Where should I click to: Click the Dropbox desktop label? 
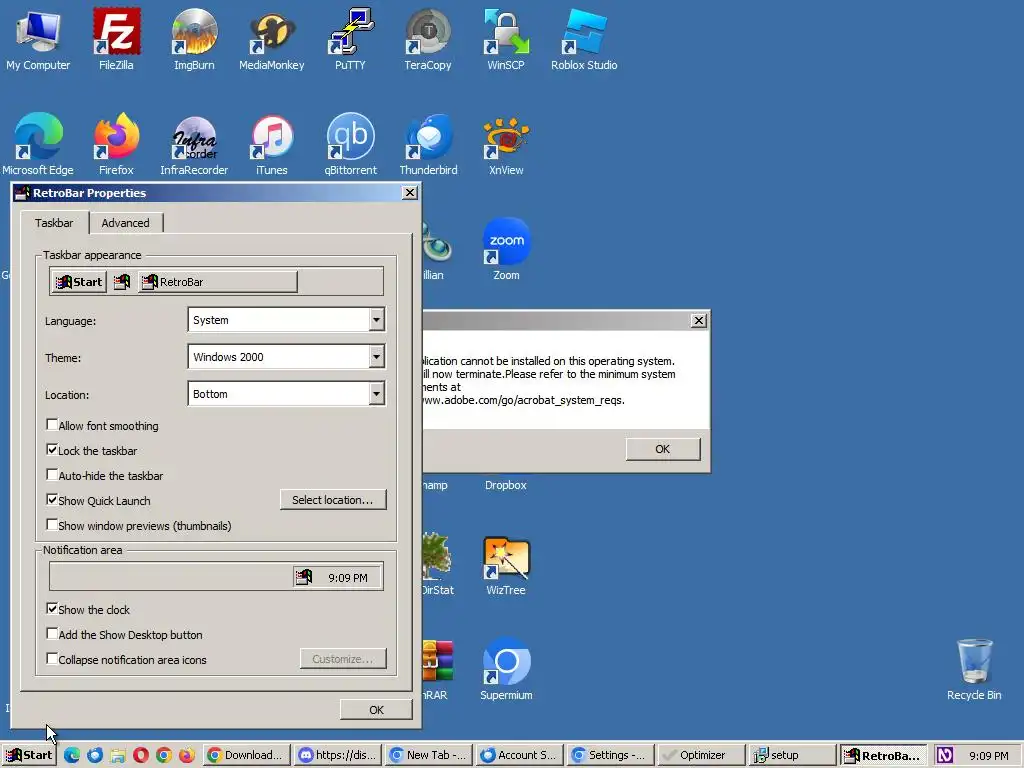(x=505, y=485)
